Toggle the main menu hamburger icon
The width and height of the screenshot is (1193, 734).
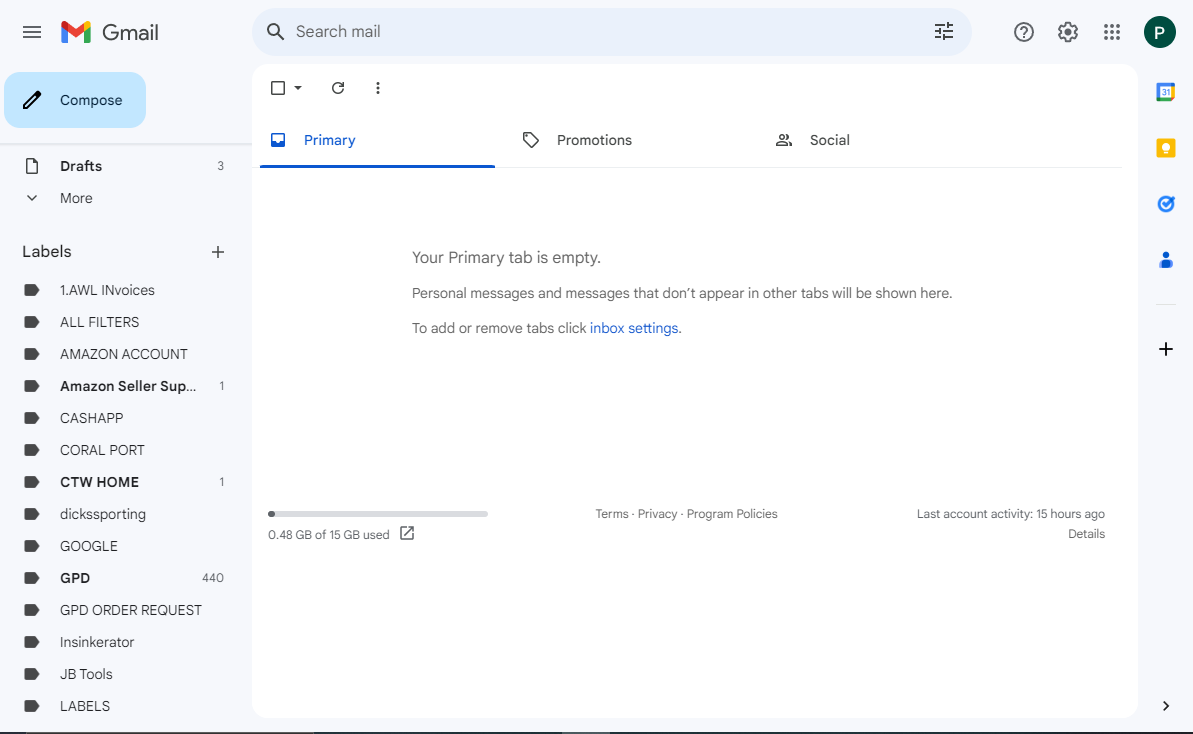[x=32, y=32]
